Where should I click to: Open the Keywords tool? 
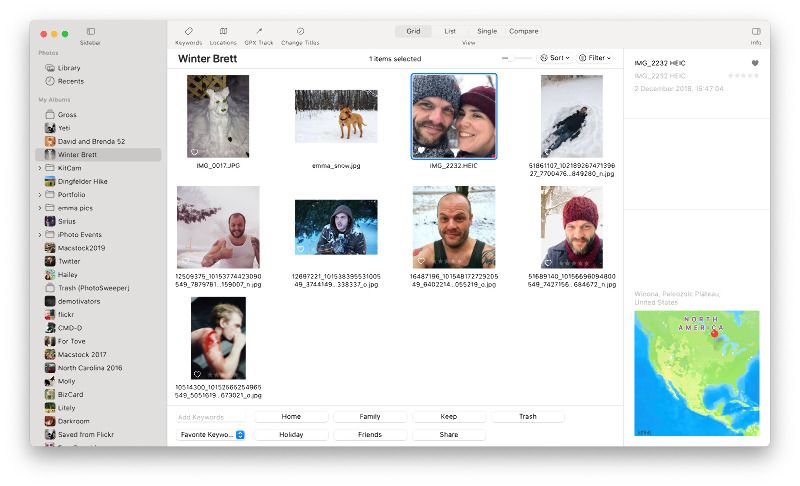189,36
